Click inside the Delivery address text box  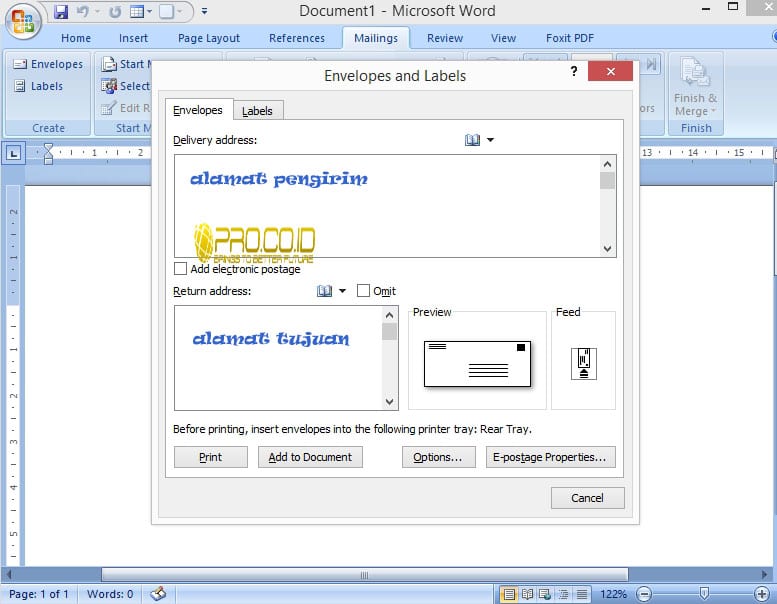[387, 206]
